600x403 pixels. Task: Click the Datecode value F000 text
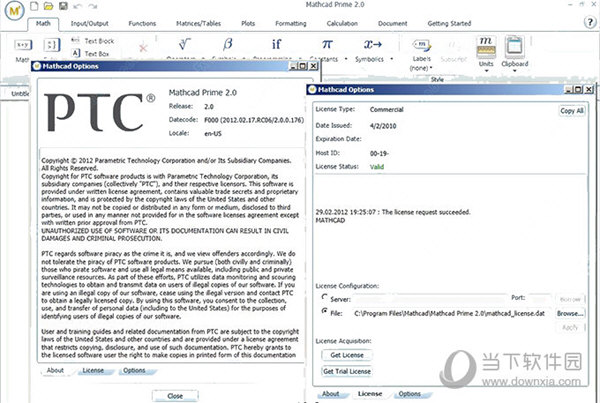click(254, 120)
